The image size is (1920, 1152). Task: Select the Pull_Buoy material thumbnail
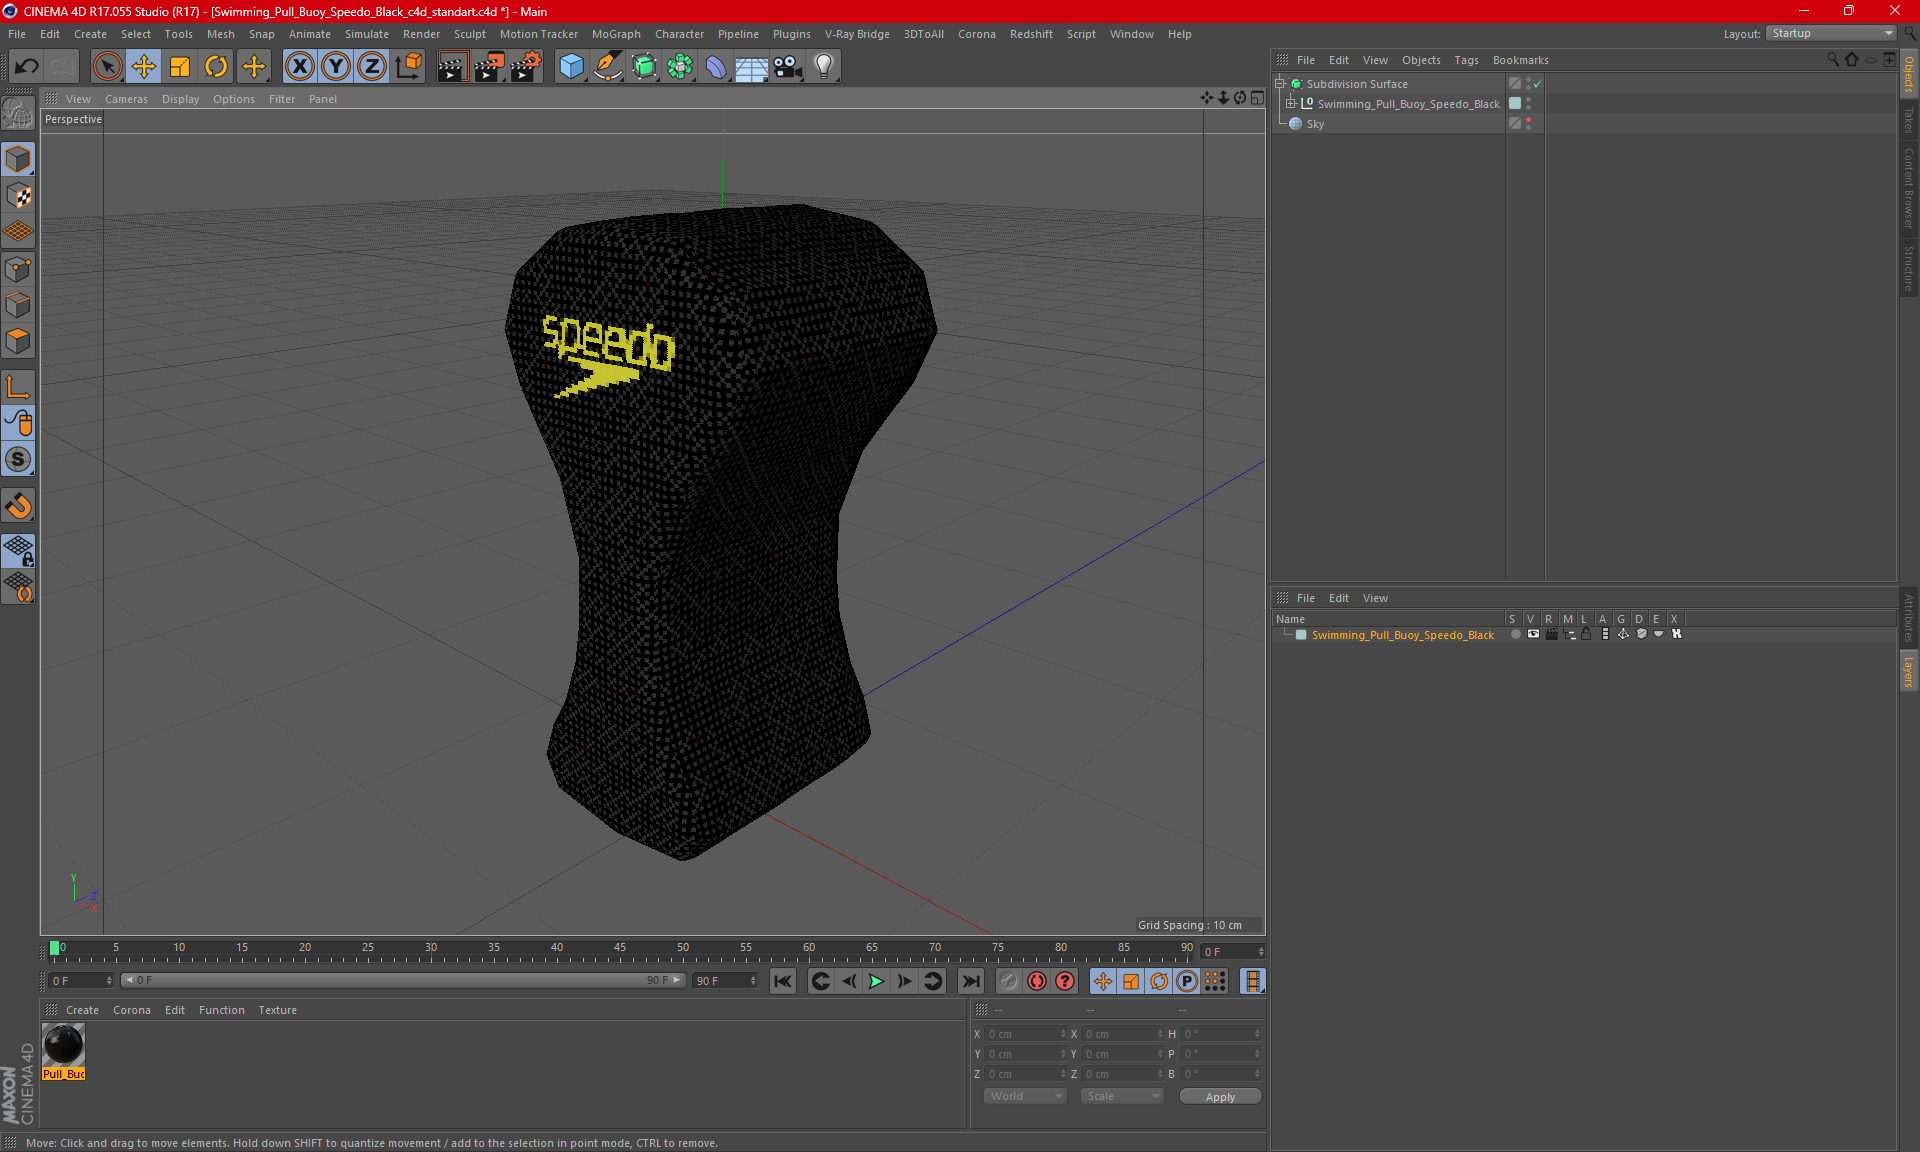[64, 1051]
